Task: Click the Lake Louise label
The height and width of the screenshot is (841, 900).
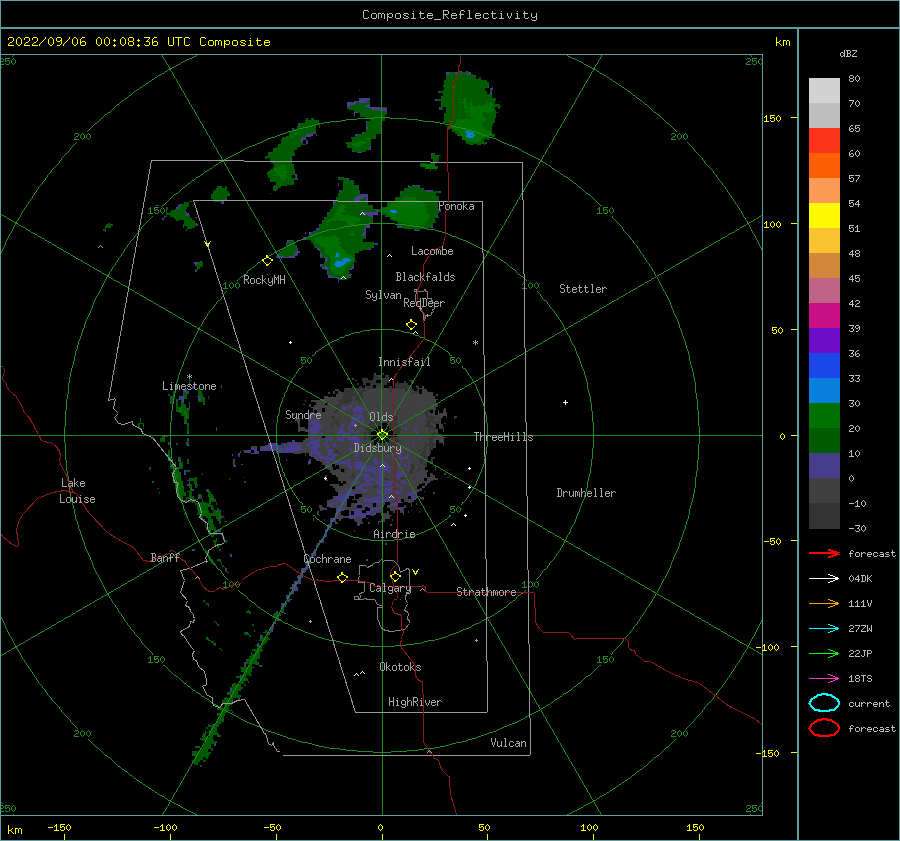Action: 77,491
